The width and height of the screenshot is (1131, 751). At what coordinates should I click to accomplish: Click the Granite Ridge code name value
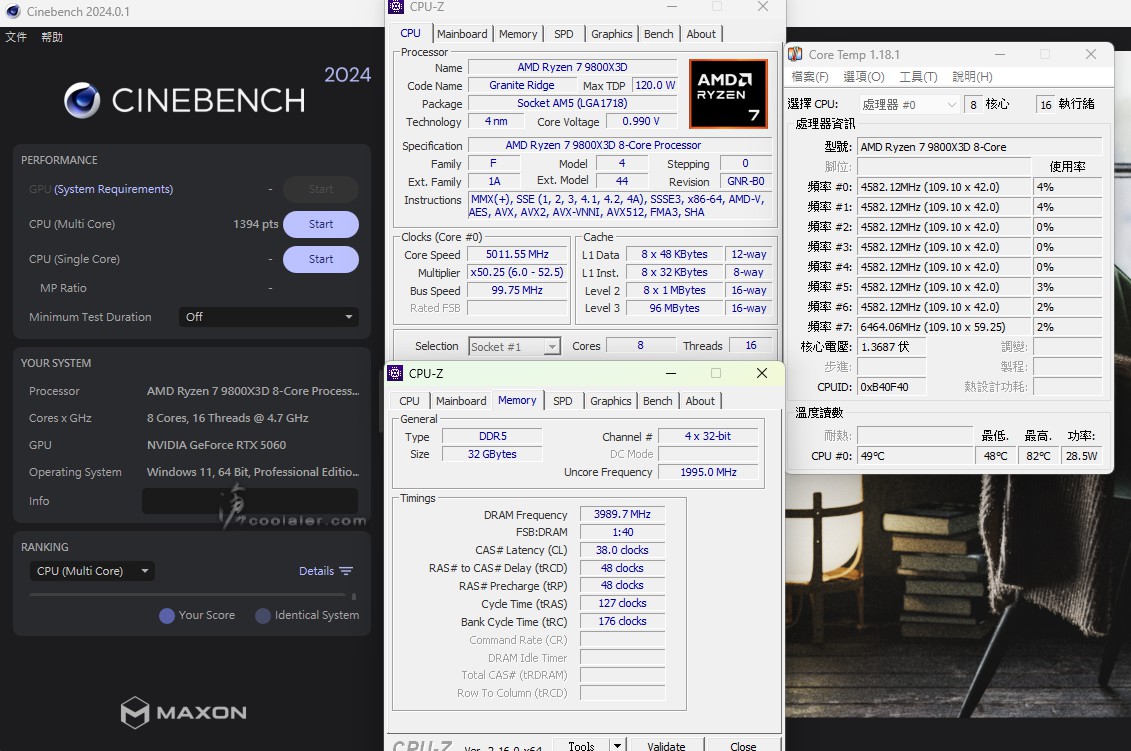(x=522, y=85)
